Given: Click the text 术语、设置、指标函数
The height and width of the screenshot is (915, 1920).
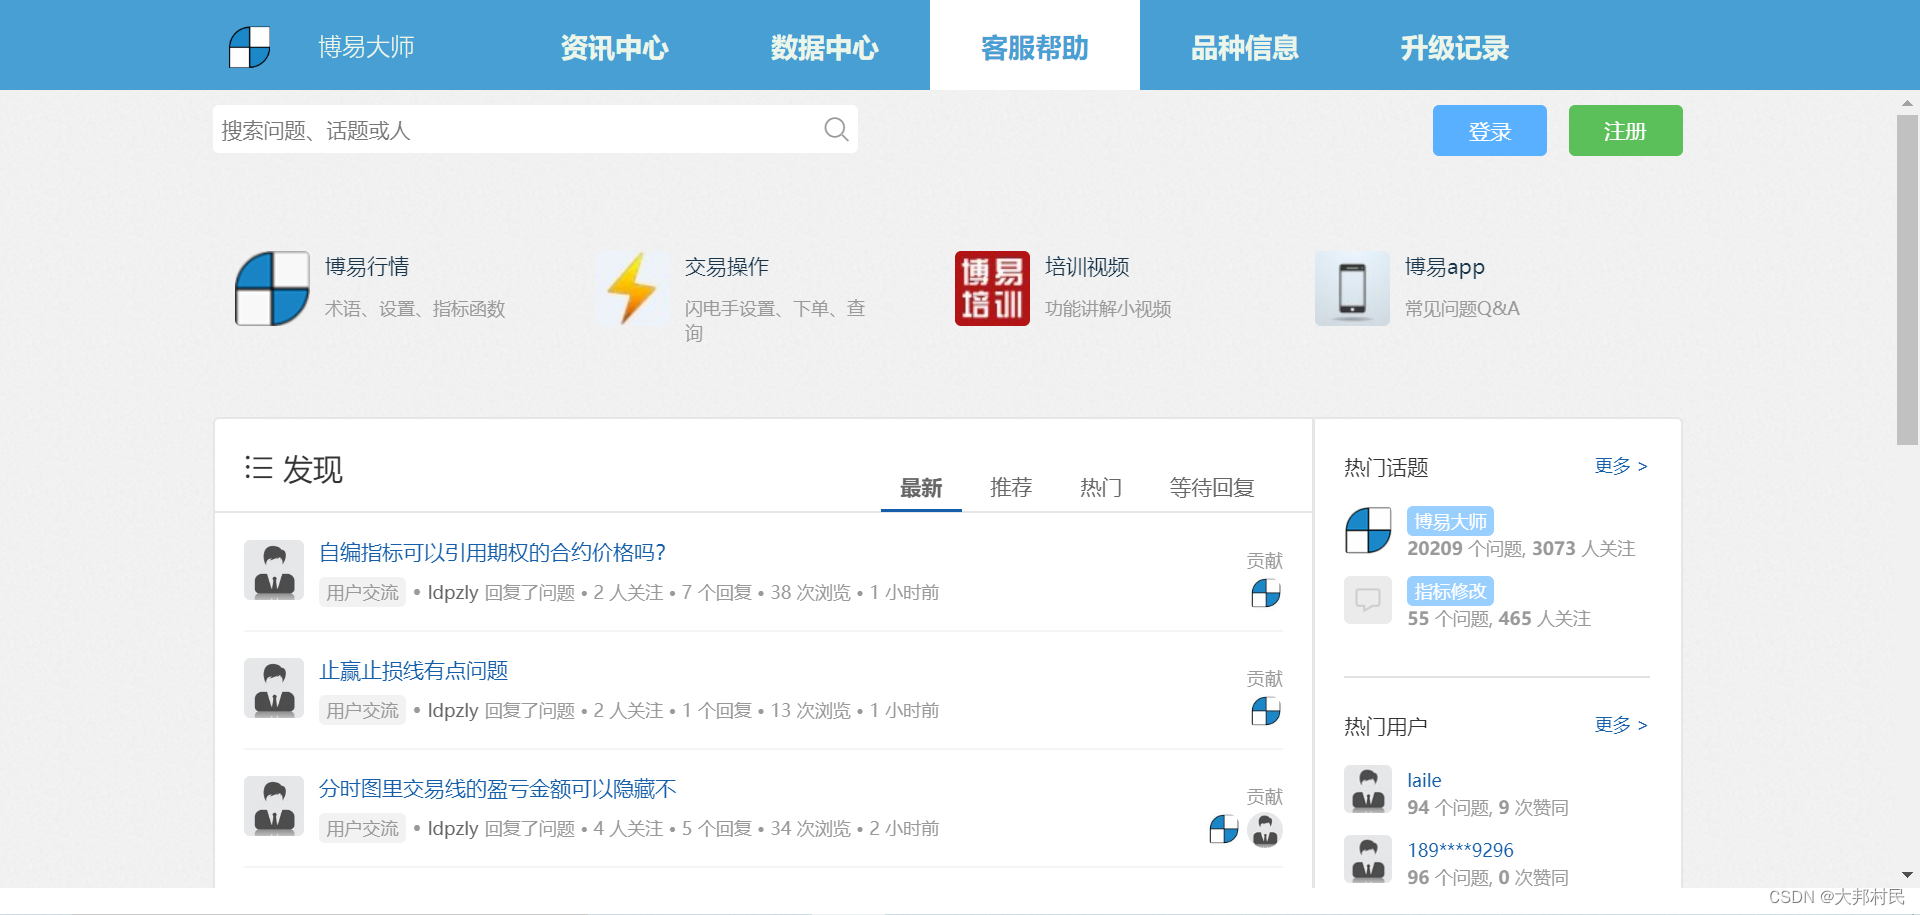Looking at the screenshot, I should pyautogui.click(x=415, y=309).
